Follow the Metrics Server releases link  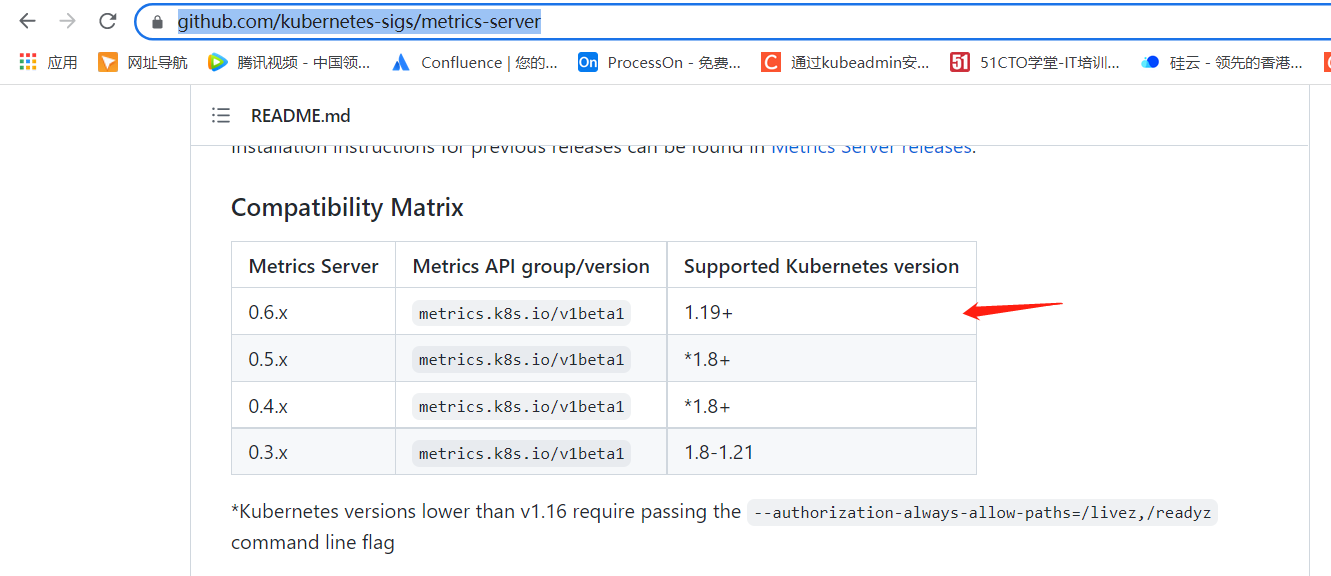click(x=871, y=147)
